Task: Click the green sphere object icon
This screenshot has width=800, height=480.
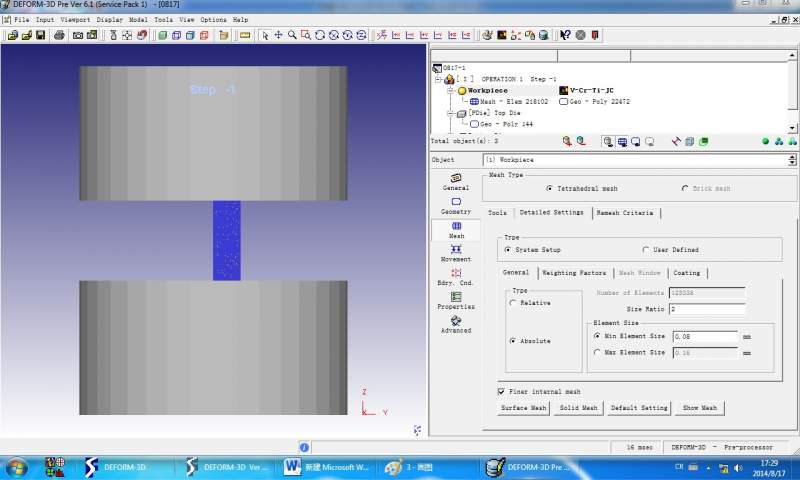Action: (765, 142)
